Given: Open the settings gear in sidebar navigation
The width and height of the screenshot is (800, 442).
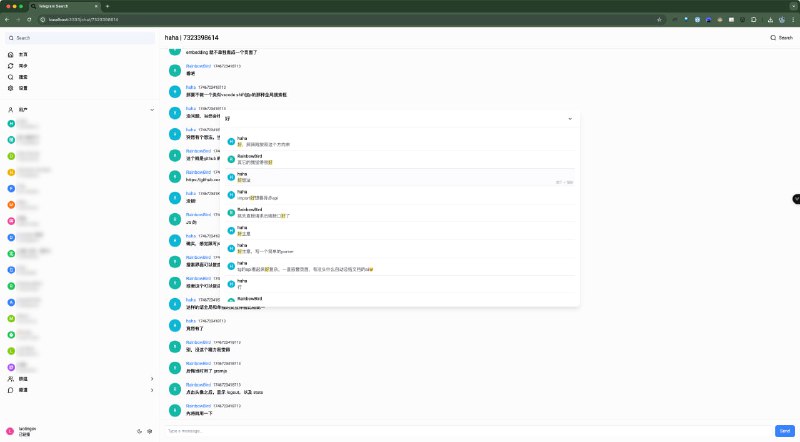Looking at the screenshot, I should (x=11, y=88).
